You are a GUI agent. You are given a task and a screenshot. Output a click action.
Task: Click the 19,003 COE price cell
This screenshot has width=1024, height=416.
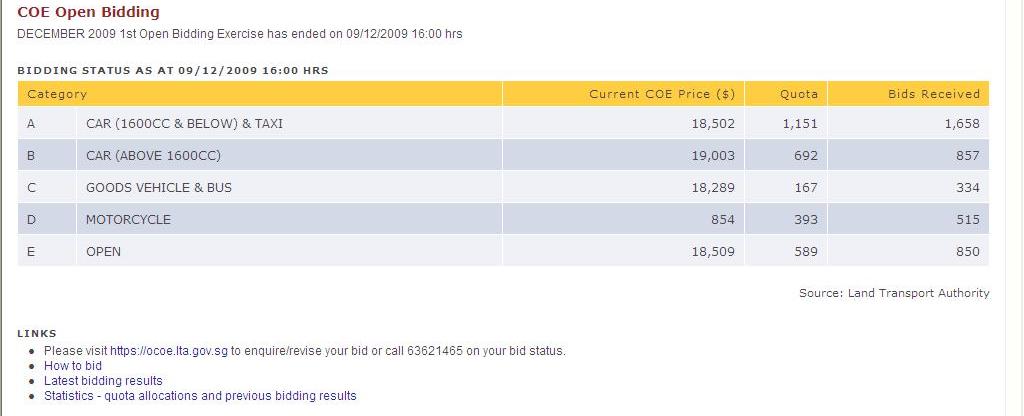click(x=624, y=155)
